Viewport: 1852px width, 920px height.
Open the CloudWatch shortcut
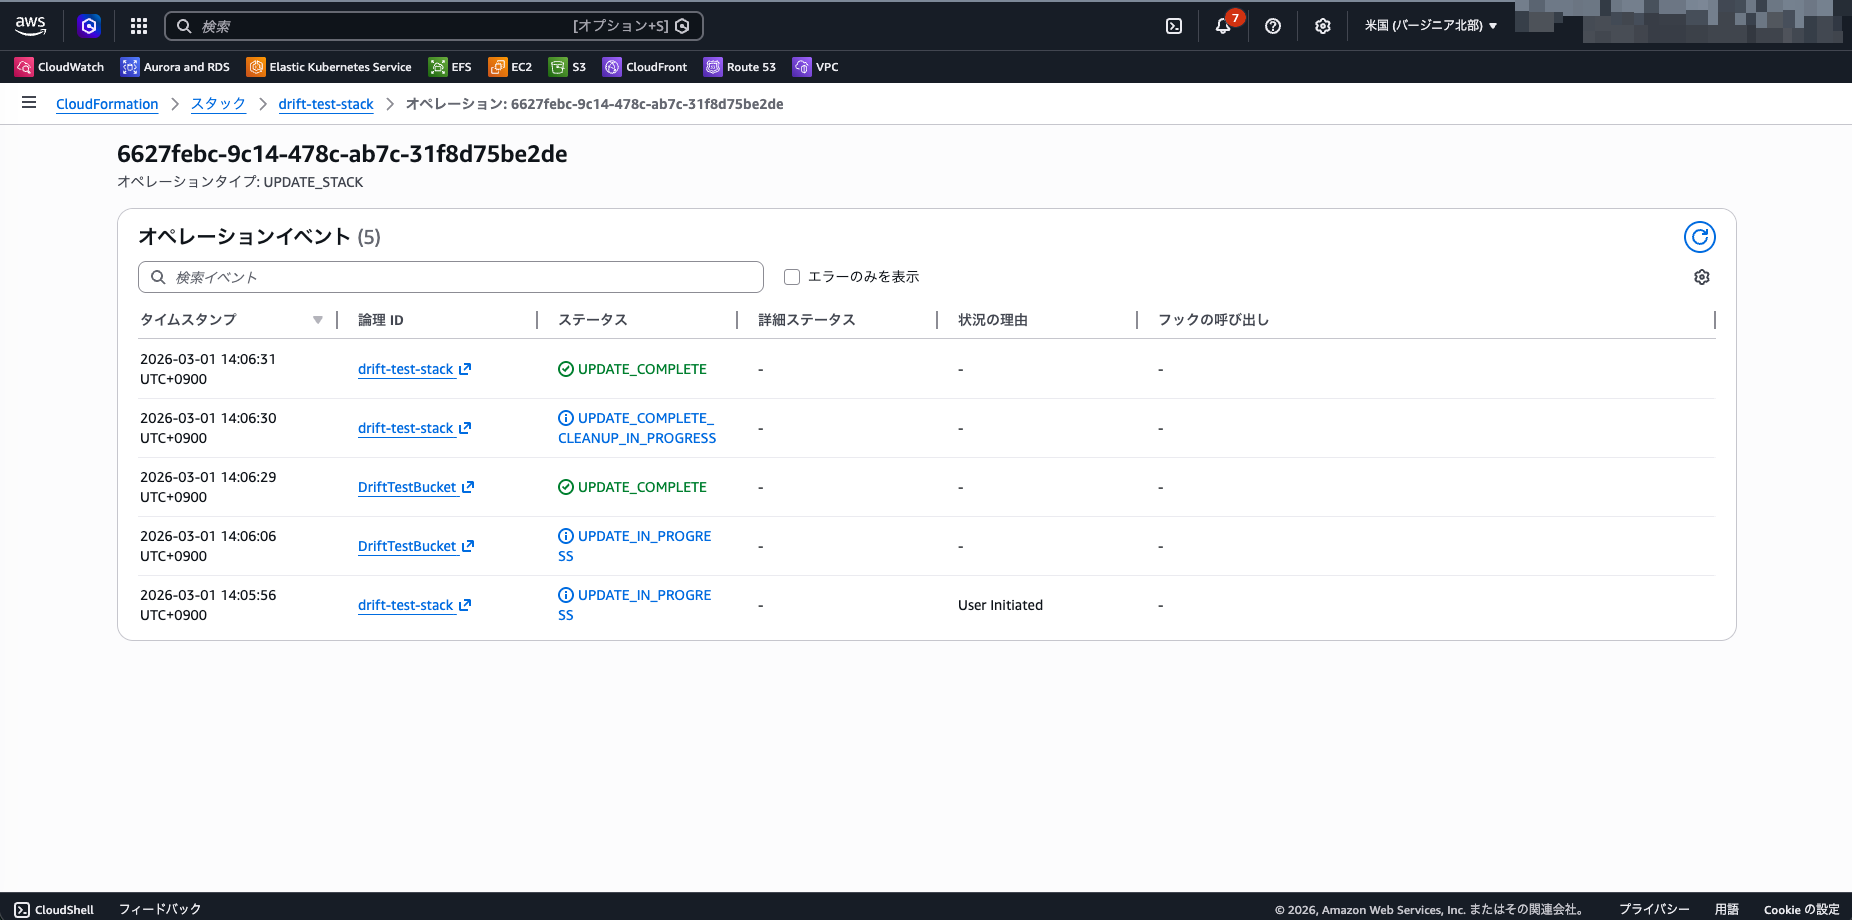point(60,67)
